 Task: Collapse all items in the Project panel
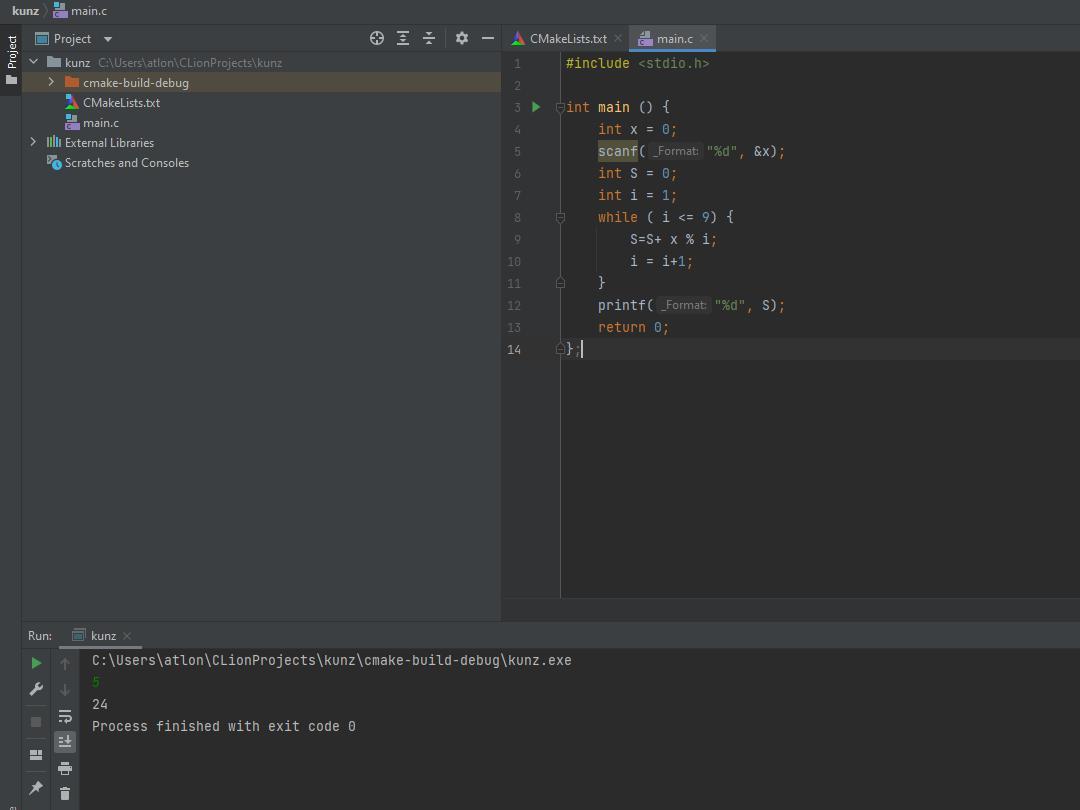(x=429, y=38)
